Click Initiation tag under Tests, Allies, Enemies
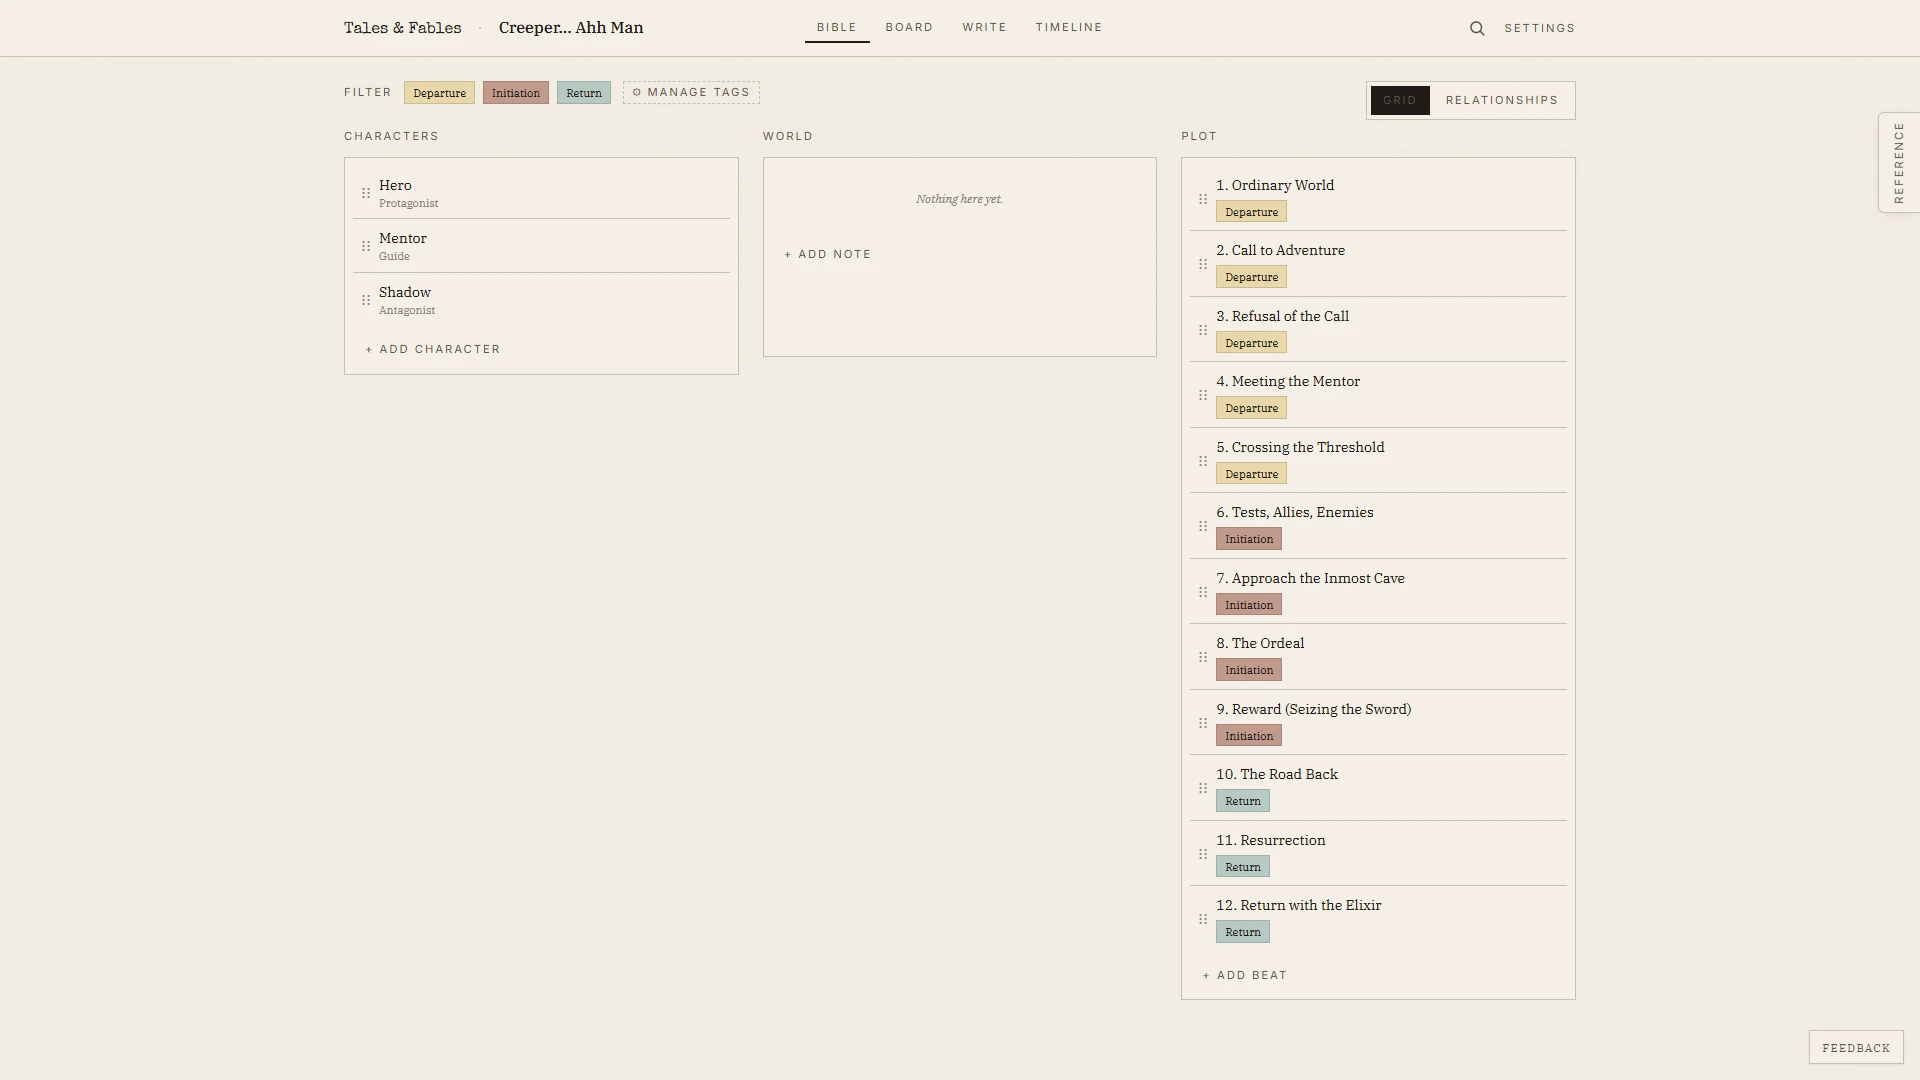This screenshot has width=1920, height=1080. (1249, 539)
